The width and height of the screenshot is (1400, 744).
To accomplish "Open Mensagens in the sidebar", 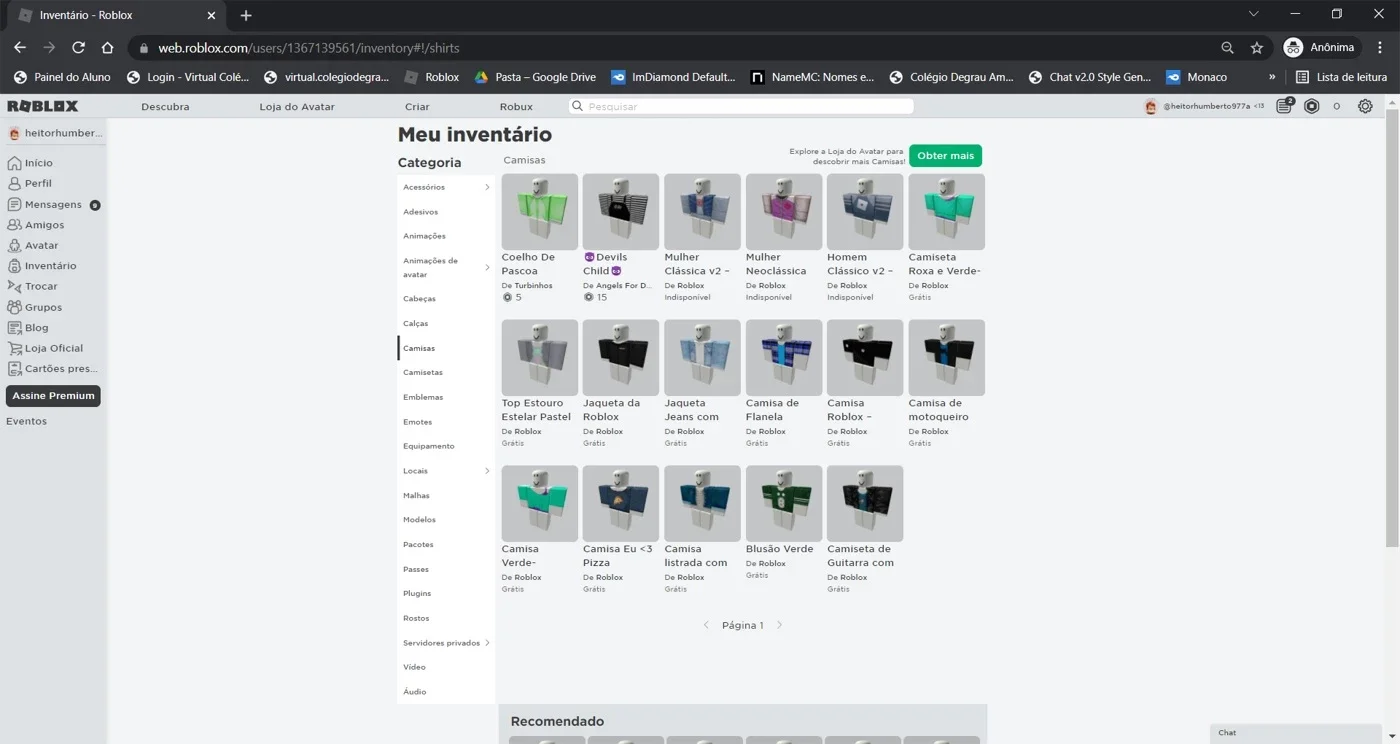I will [53, 204].
